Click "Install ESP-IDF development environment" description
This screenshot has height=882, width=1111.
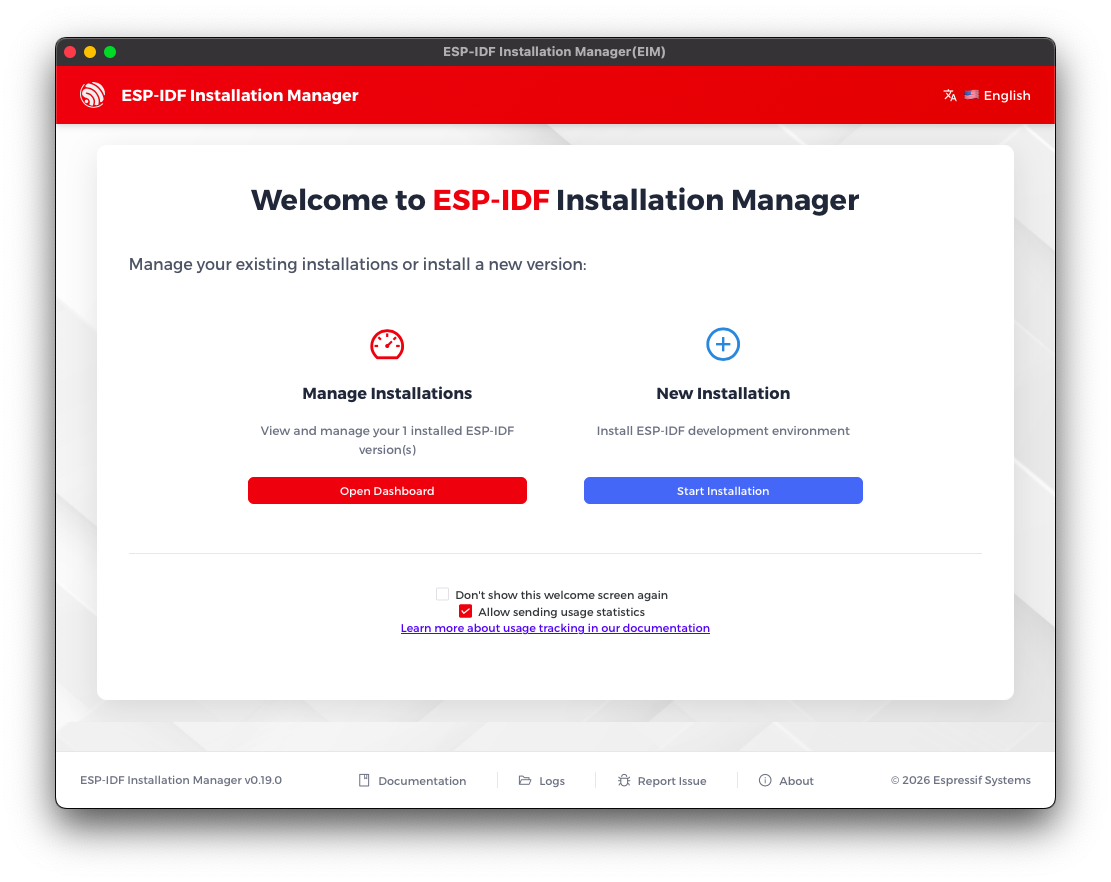click(x=723, y=431)
